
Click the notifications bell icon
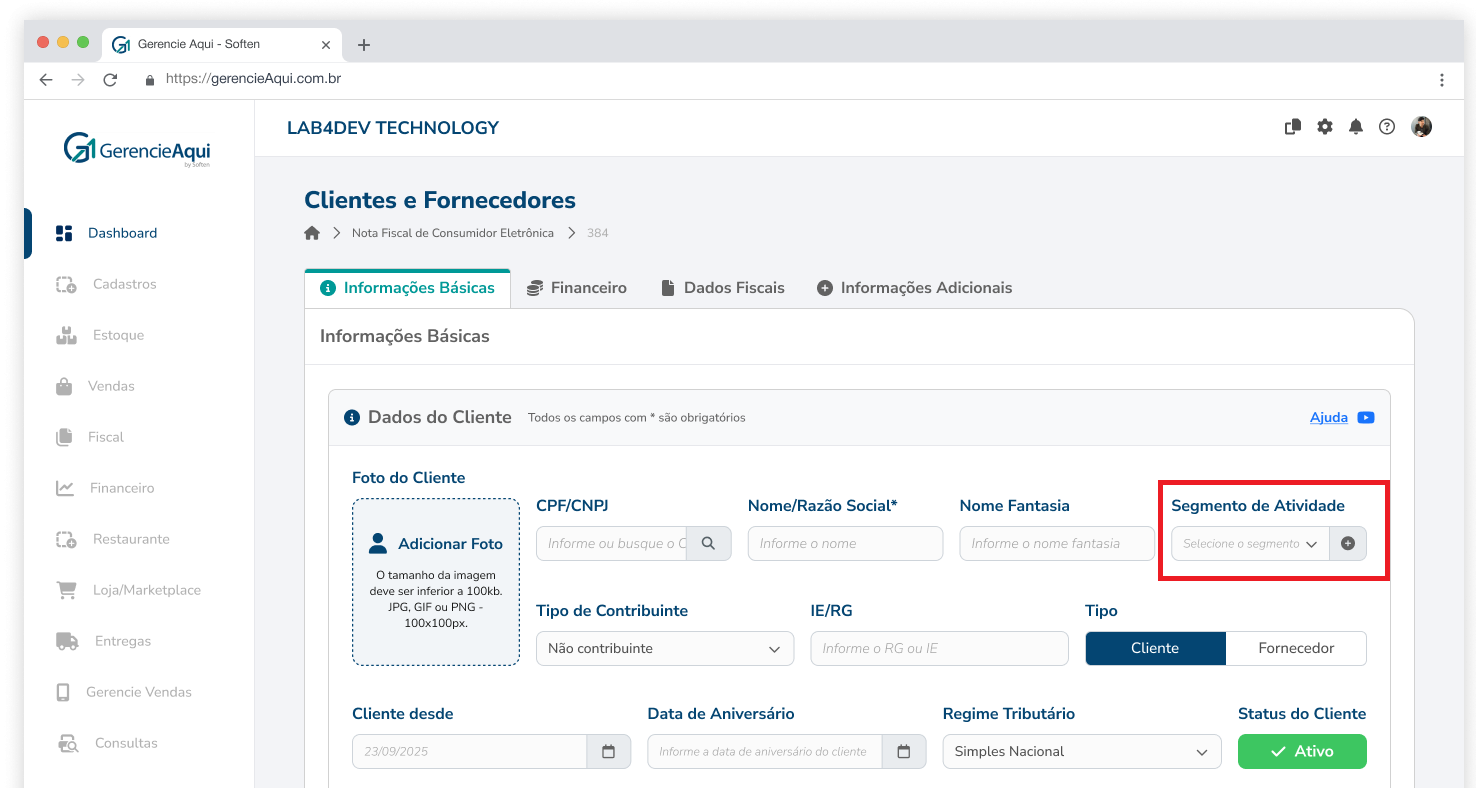1355,127
